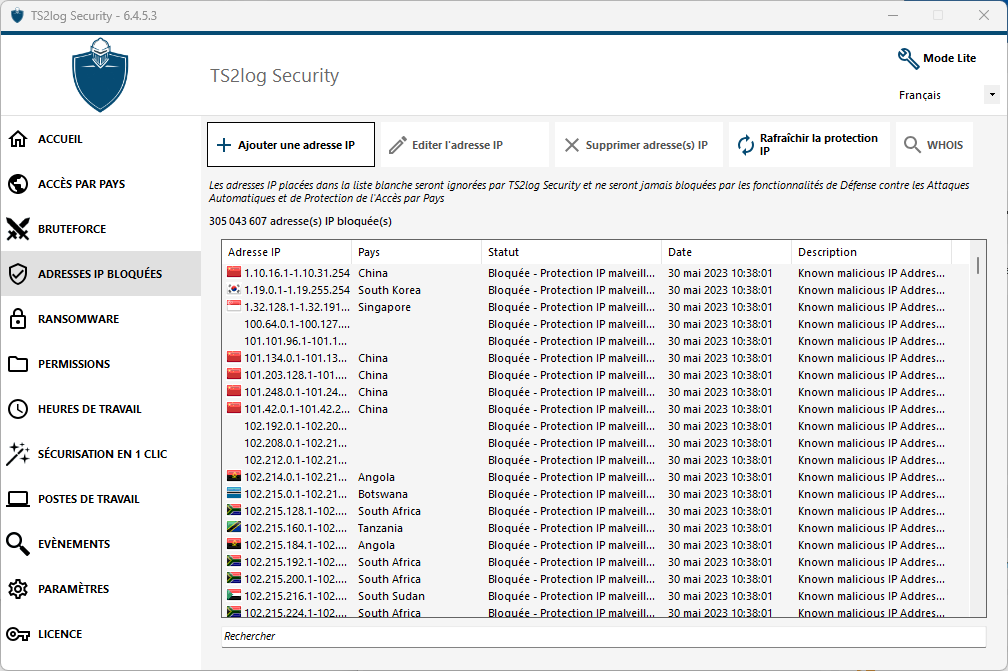Click the magnifier icon for Evènements
Viewport: 1008px width, 671px height.
[18, 544]
